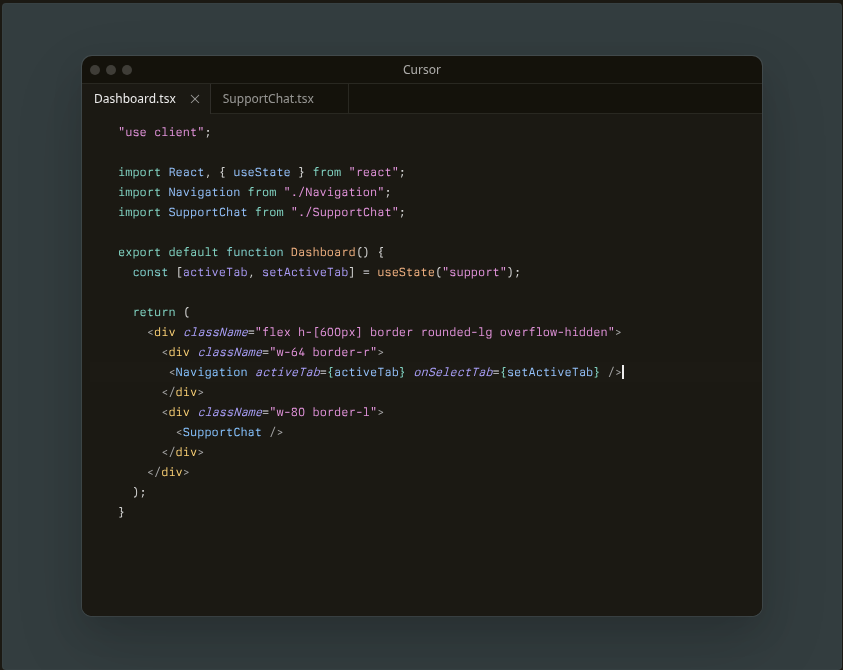Click the red traffic light button
The height and width of the screenshot is (670, 843).
[x=95, y=69]
